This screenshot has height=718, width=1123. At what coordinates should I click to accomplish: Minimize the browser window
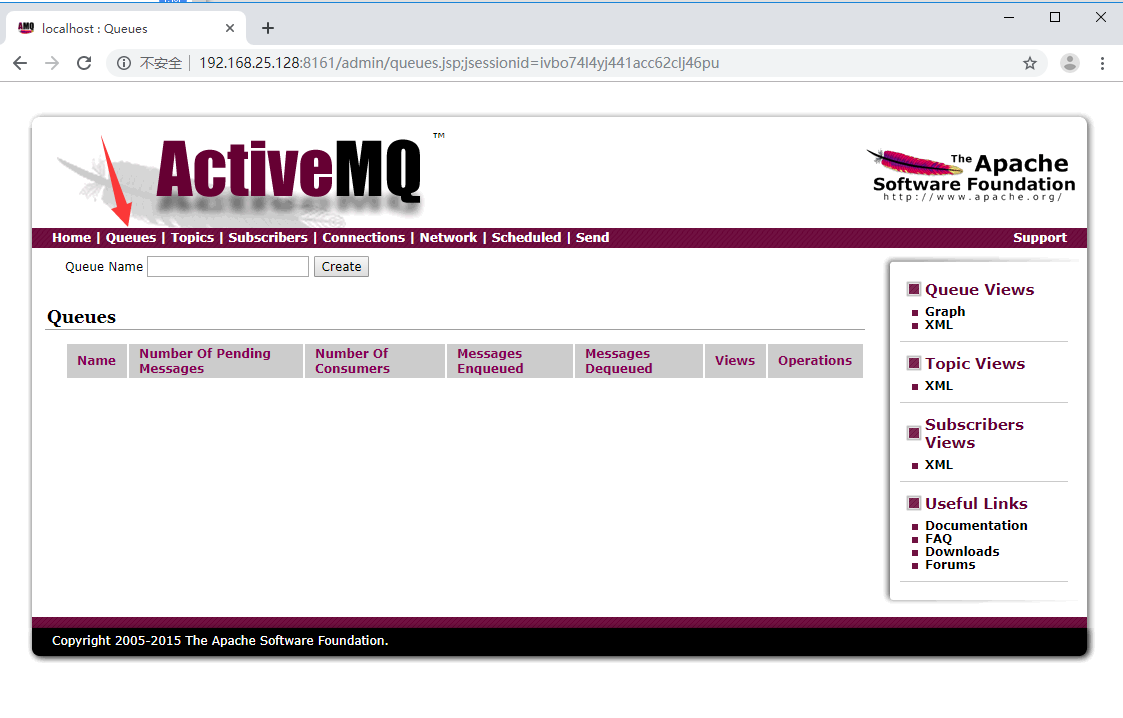click(1009, 17)
